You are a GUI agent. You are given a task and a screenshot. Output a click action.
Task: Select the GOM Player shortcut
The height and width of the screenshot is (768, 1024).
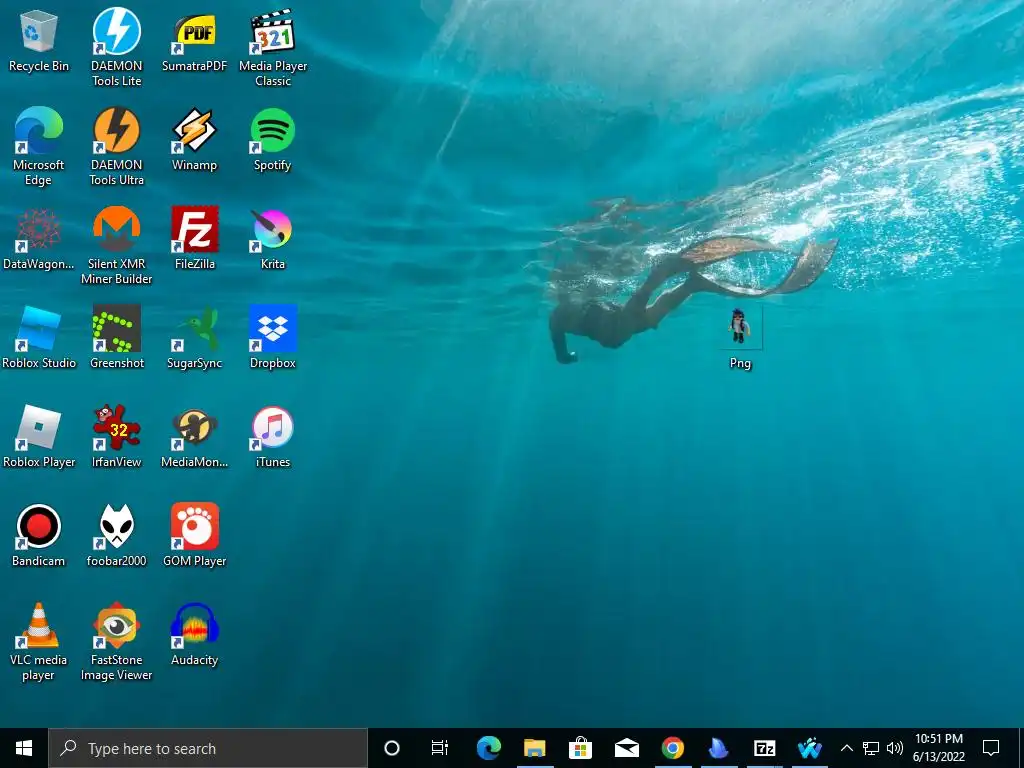coord(194,536)
